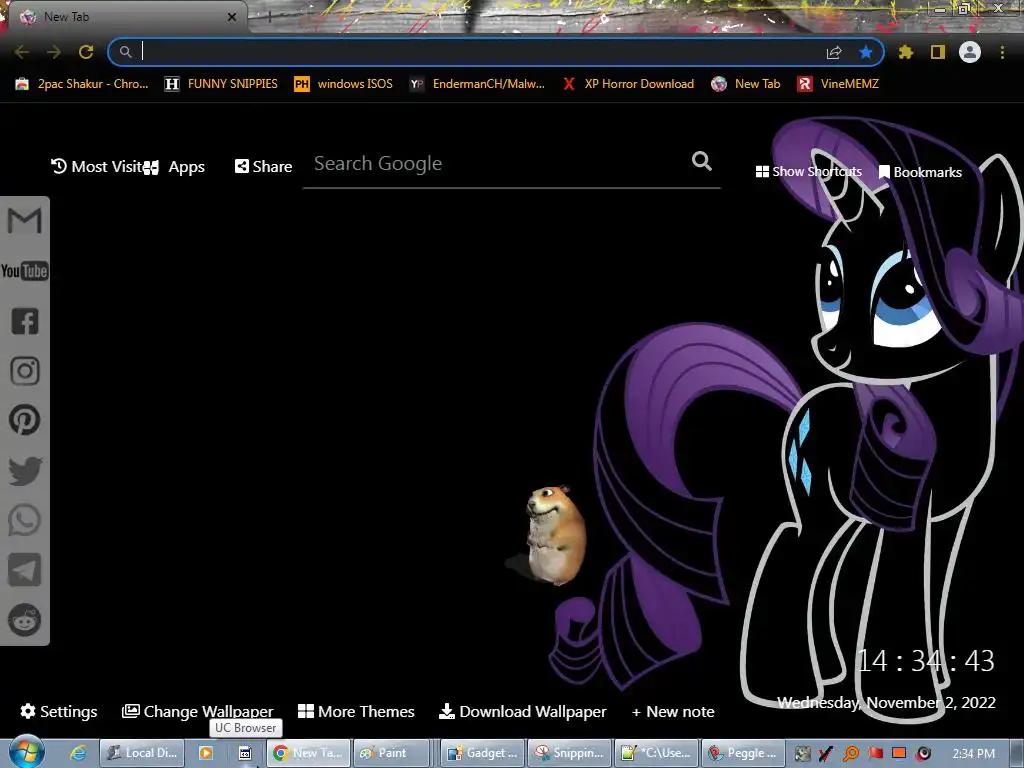
Task: Switch to *C:\Use... Notepad++ taskbar item
Action: pyautogui.click(x=656, y=753)
